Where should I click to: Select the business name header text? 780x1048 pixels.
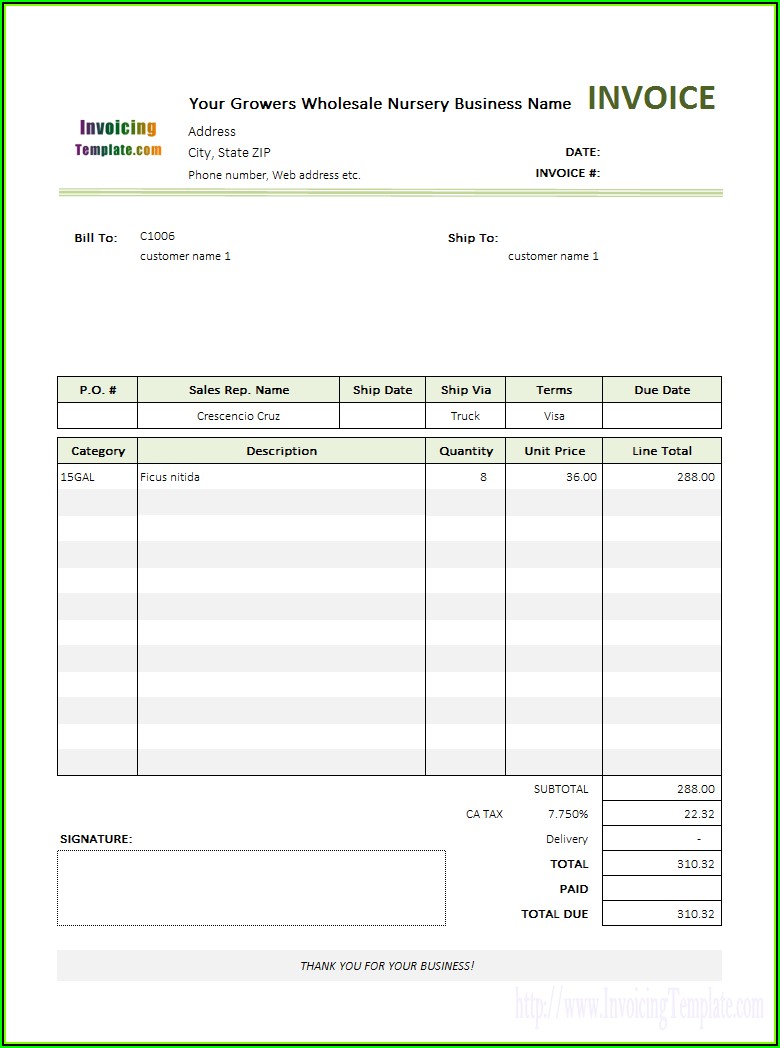click(380, 103)
